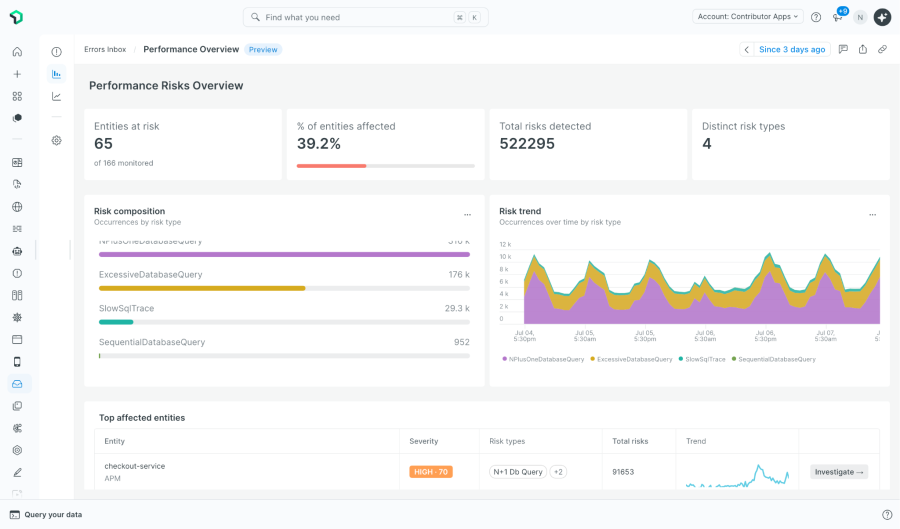Click the checkout-service trend sparkline
900x529 pixels.
coord(738,476)
